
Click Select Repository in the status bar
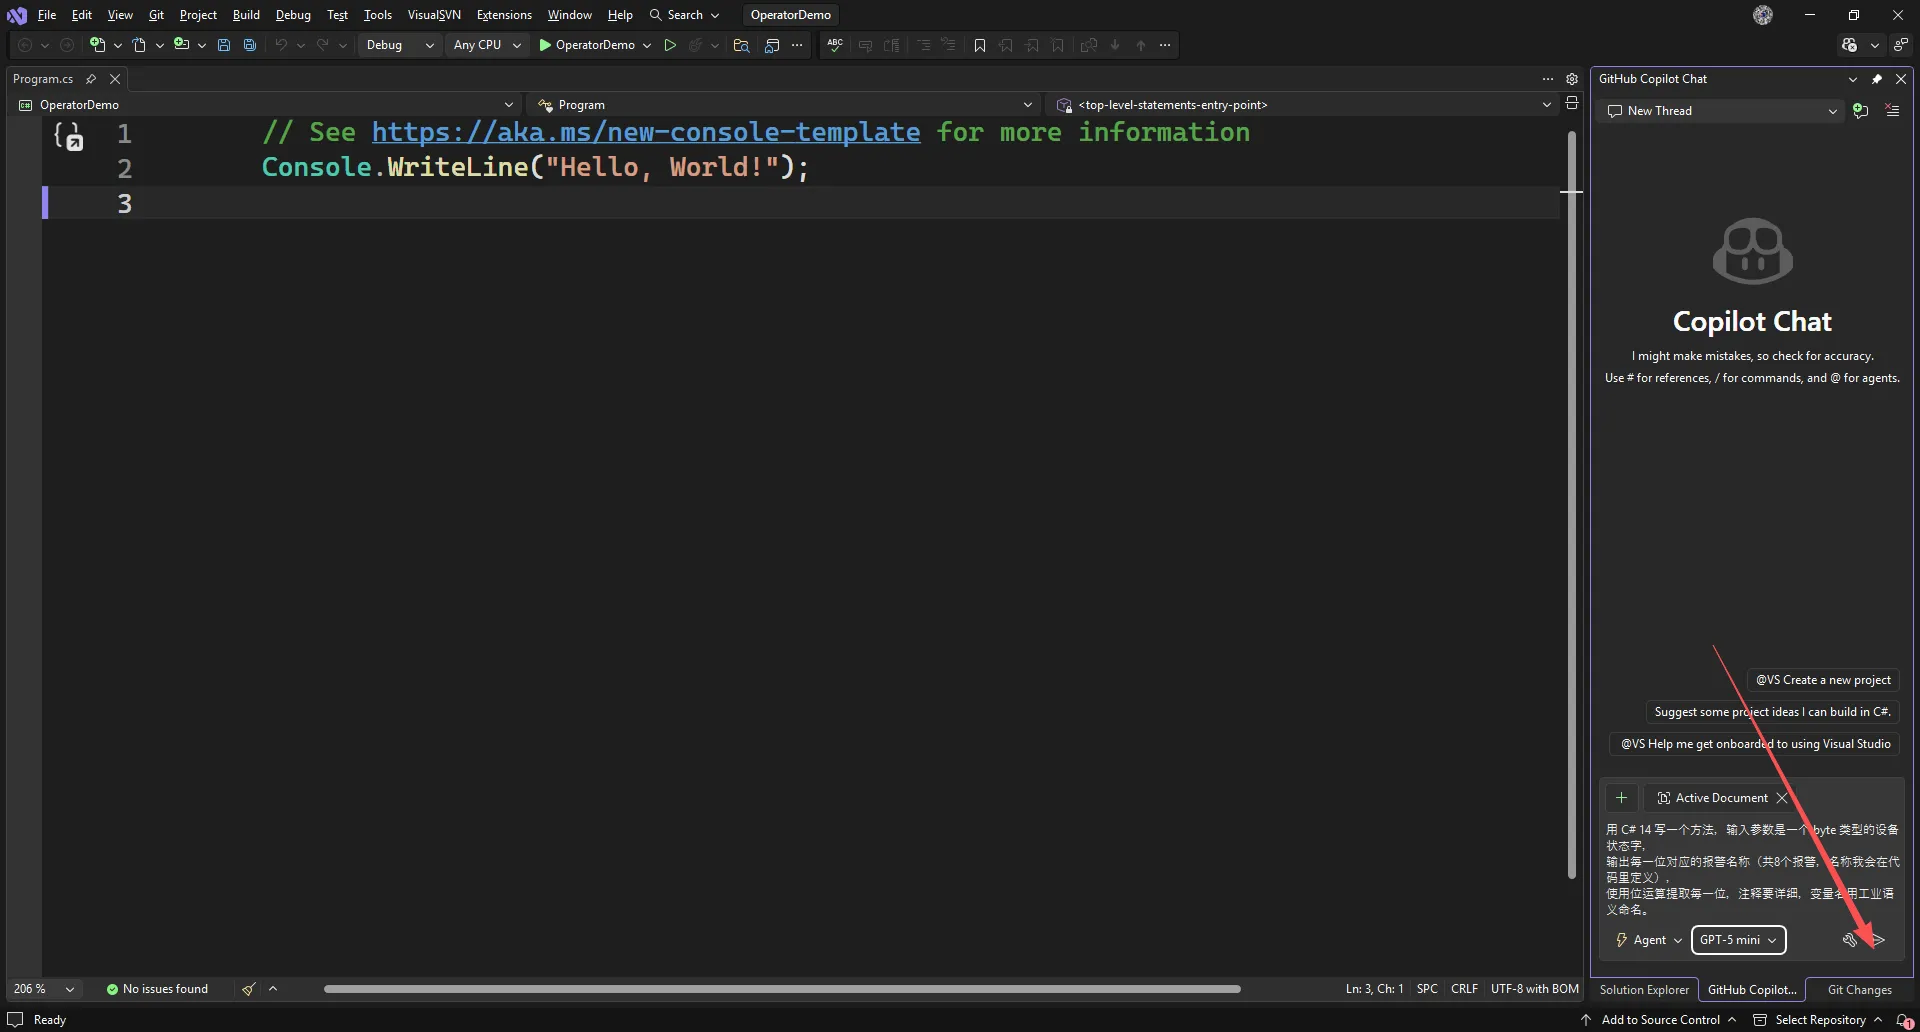(1819, 1020)
